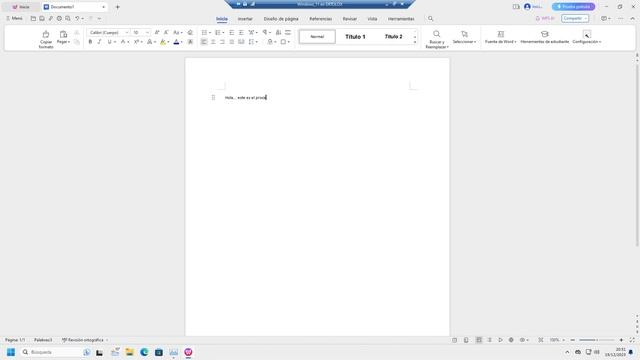The image size is (640, 360).
Task: Switch to the Inicio ribbon tab
Action: click(x=222, y=19)
